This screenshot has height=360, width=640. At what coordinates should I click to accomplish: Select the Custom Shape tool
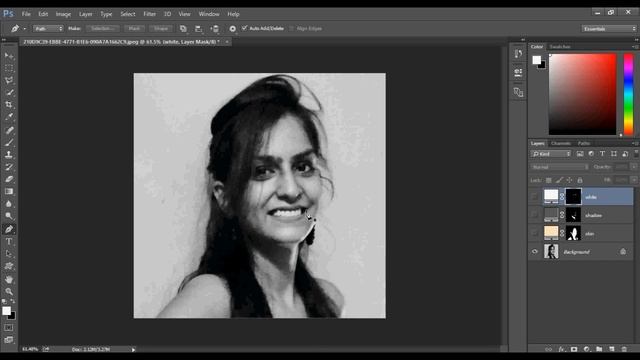click(9, 266)
